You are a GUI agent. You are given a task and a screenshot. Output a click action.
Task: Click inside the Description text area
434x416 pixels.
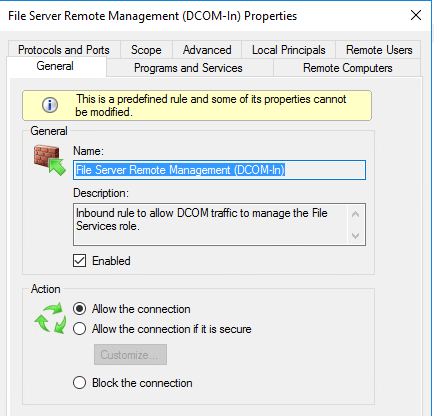click(211, 224)
